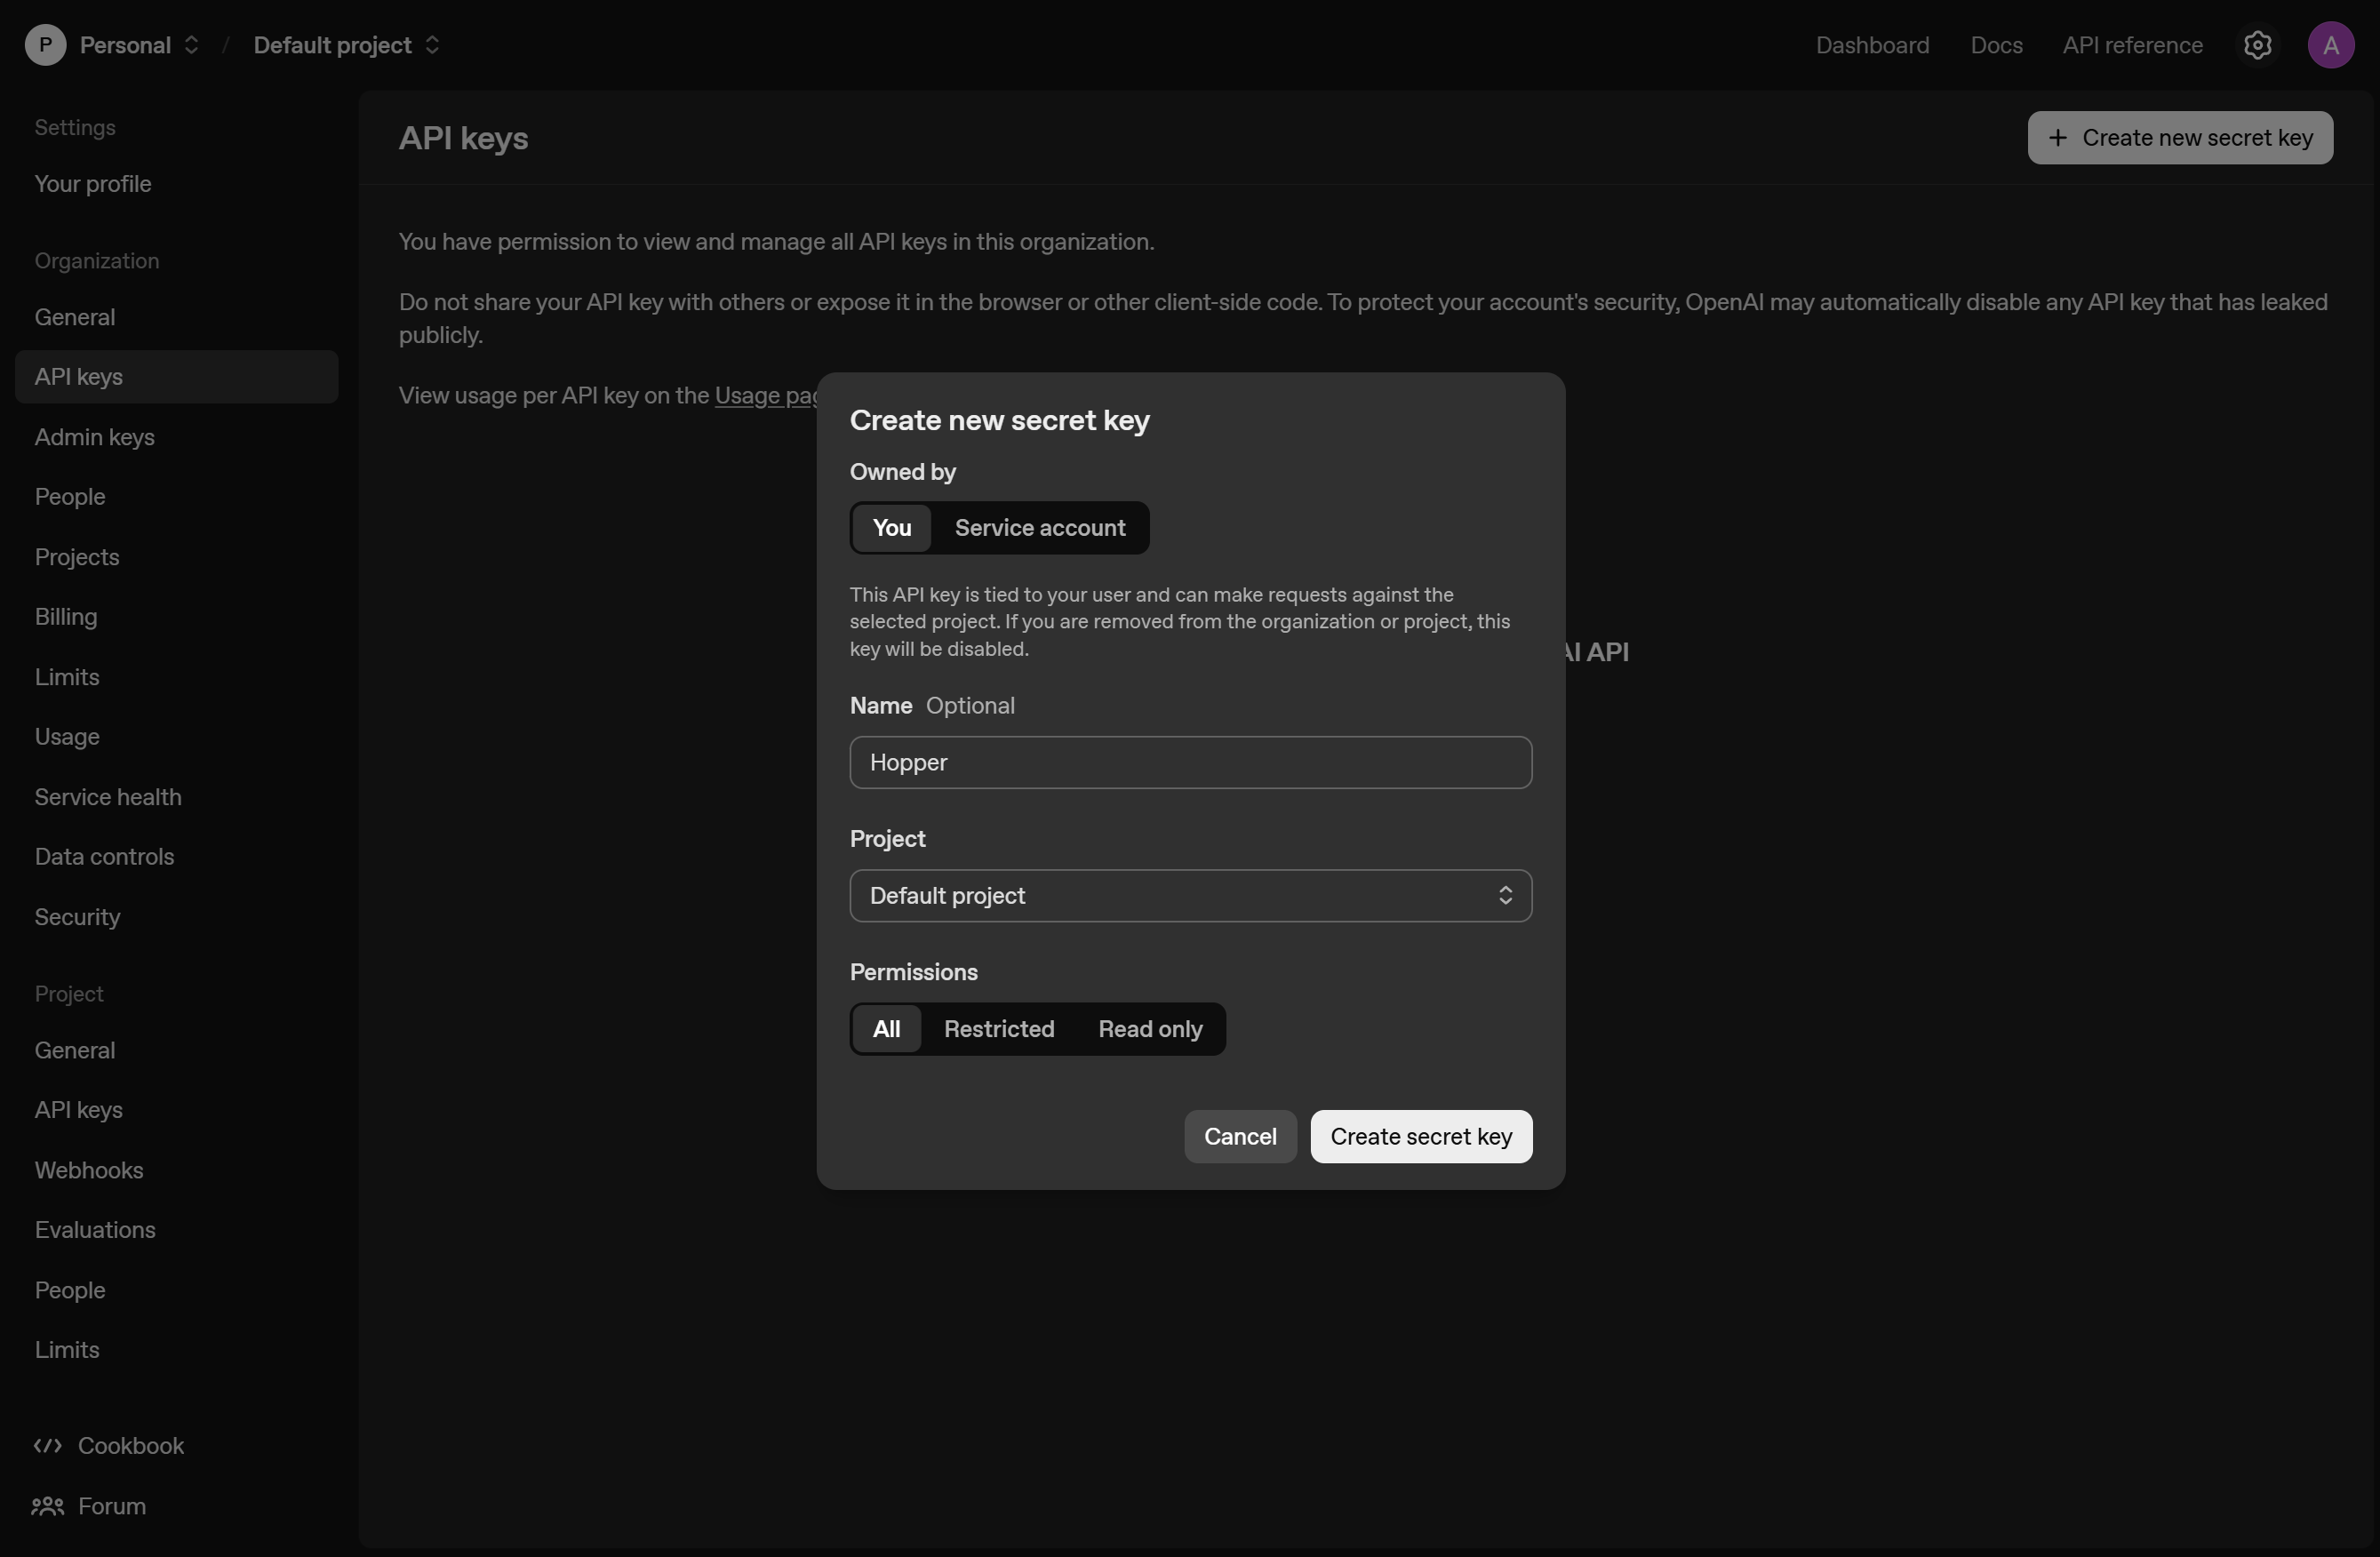Open the Docs page
The image size is (2380, 1557).
click(x=1995, y=45)
